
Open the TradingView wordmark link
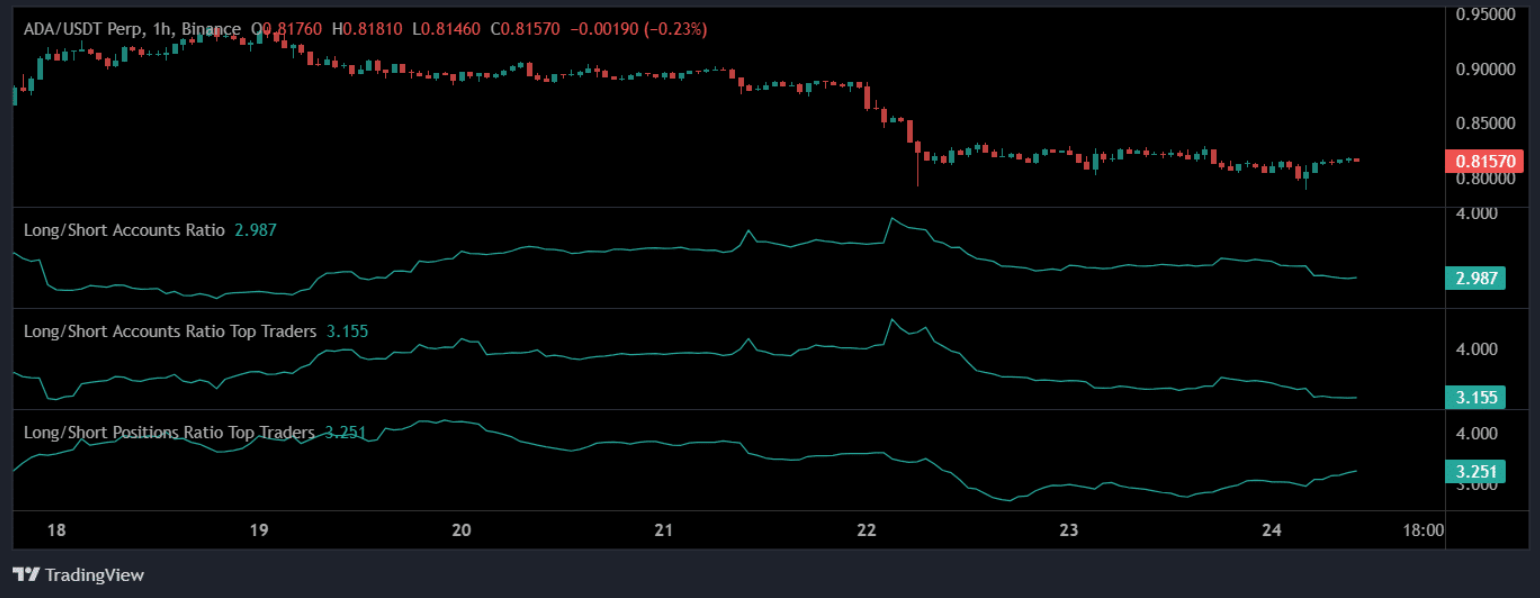95,575
